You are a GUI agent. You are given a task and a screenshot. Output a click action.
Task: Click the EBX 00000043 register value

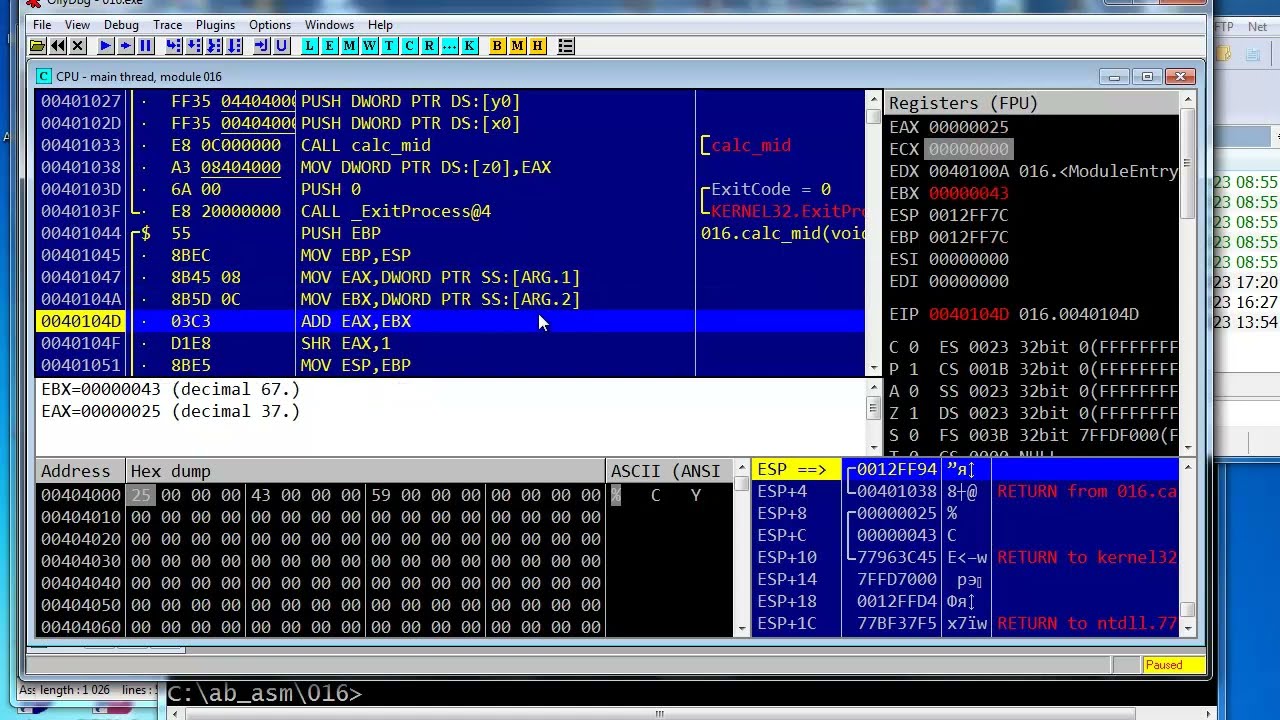tap(968, 193)
